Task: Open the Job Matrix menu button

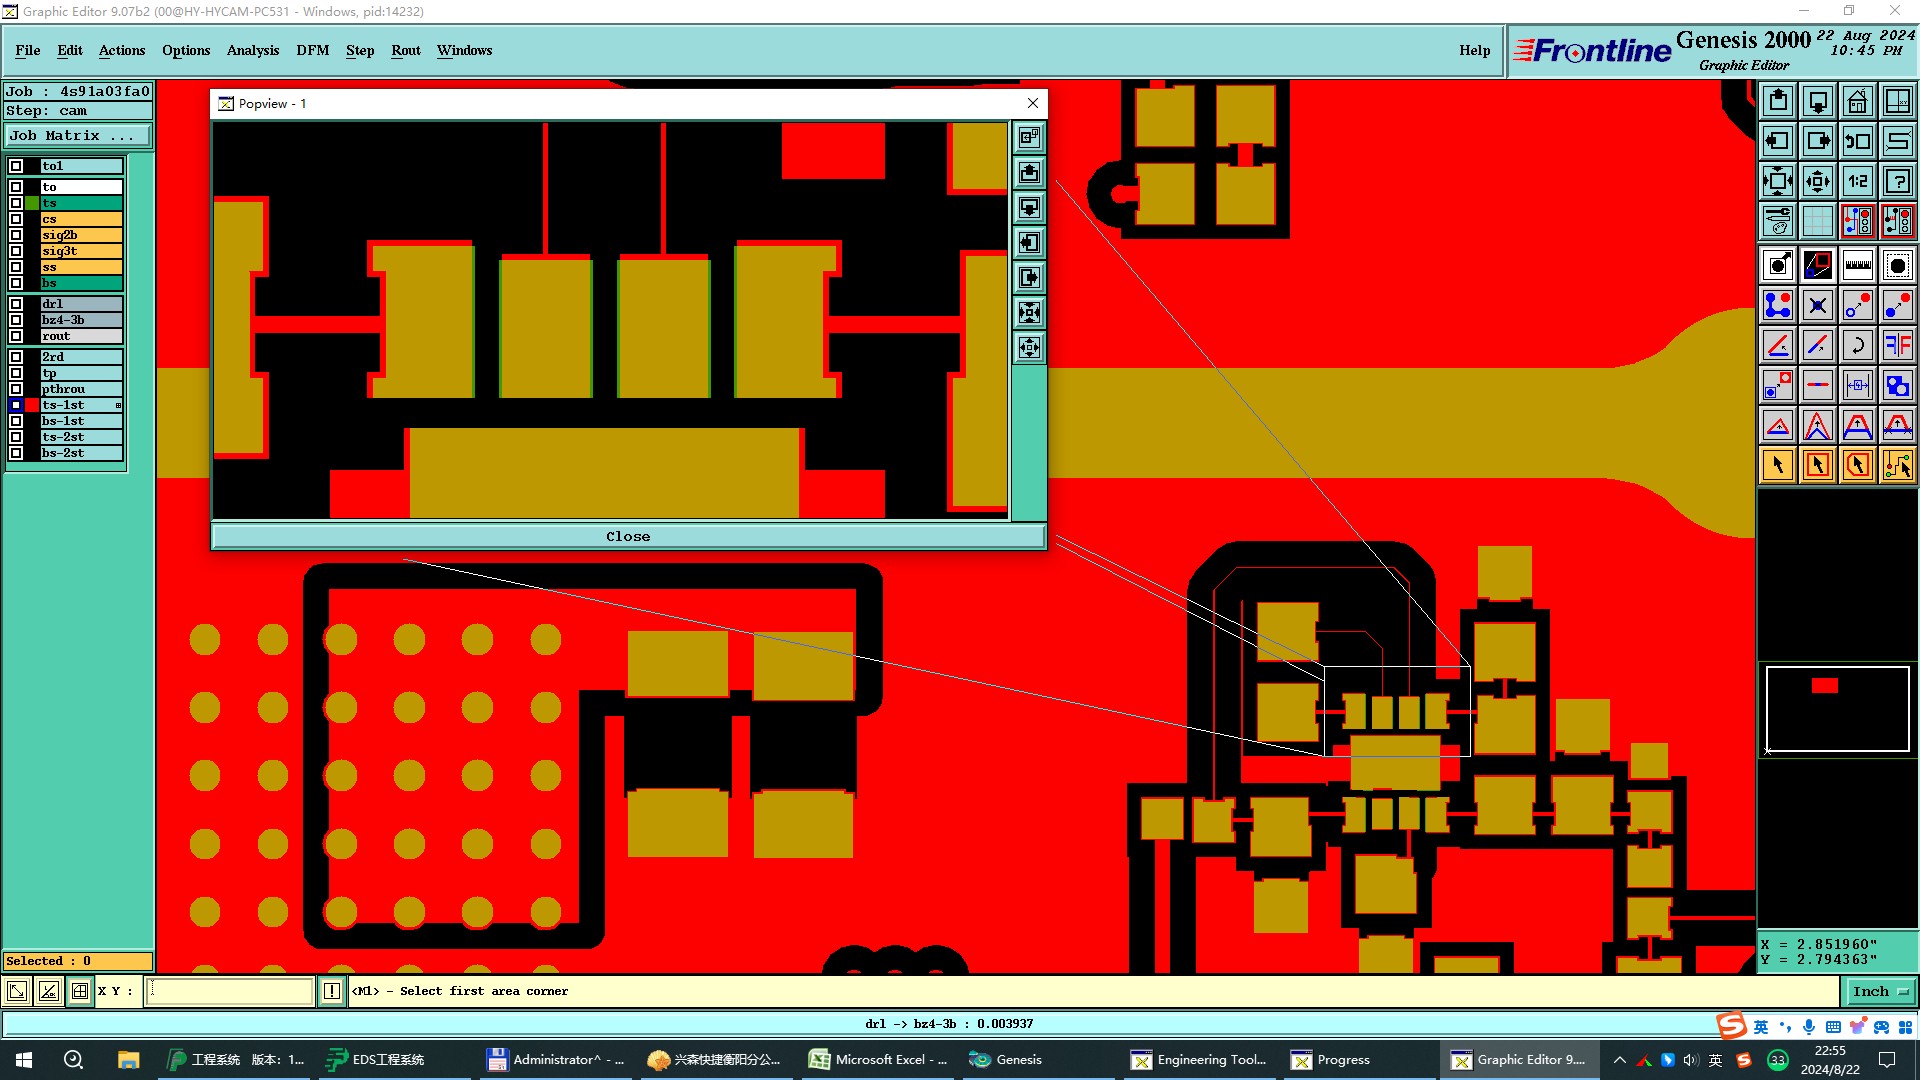Action: [x=78, y=135]
